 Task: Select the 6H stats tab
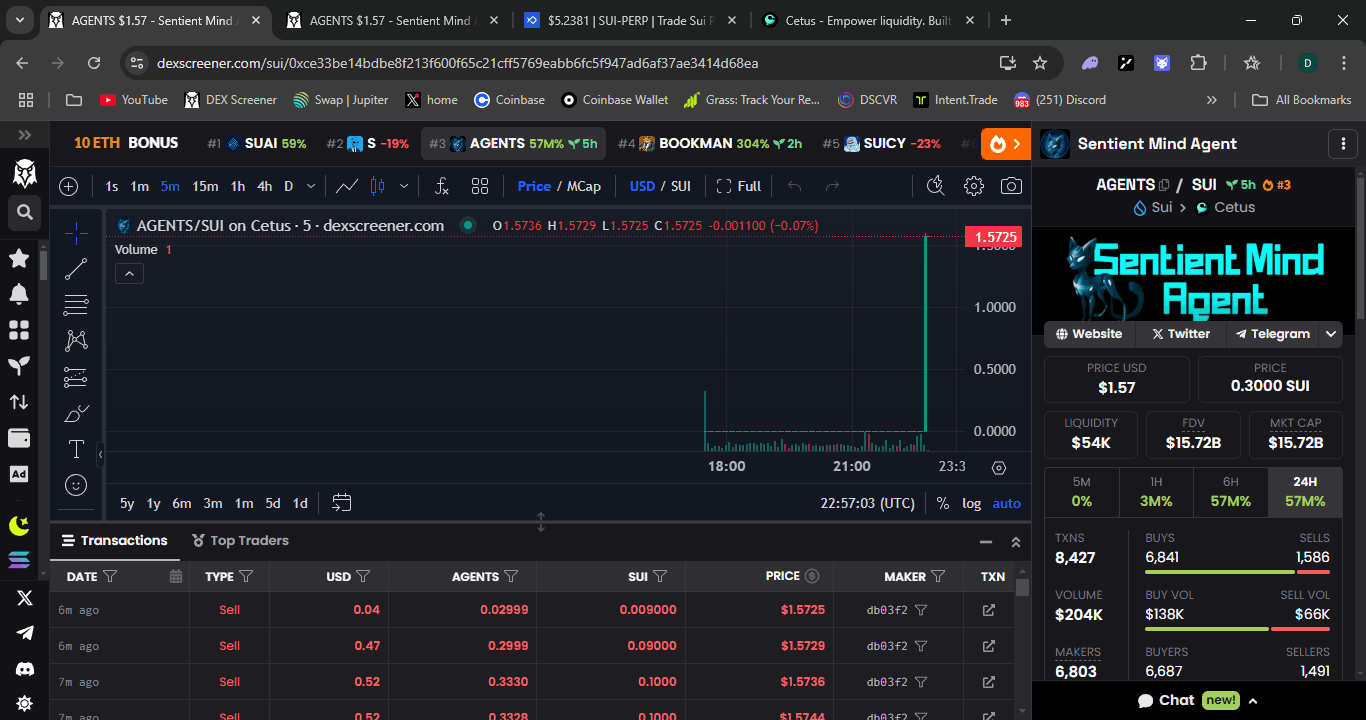click(x=1230, y=492)
